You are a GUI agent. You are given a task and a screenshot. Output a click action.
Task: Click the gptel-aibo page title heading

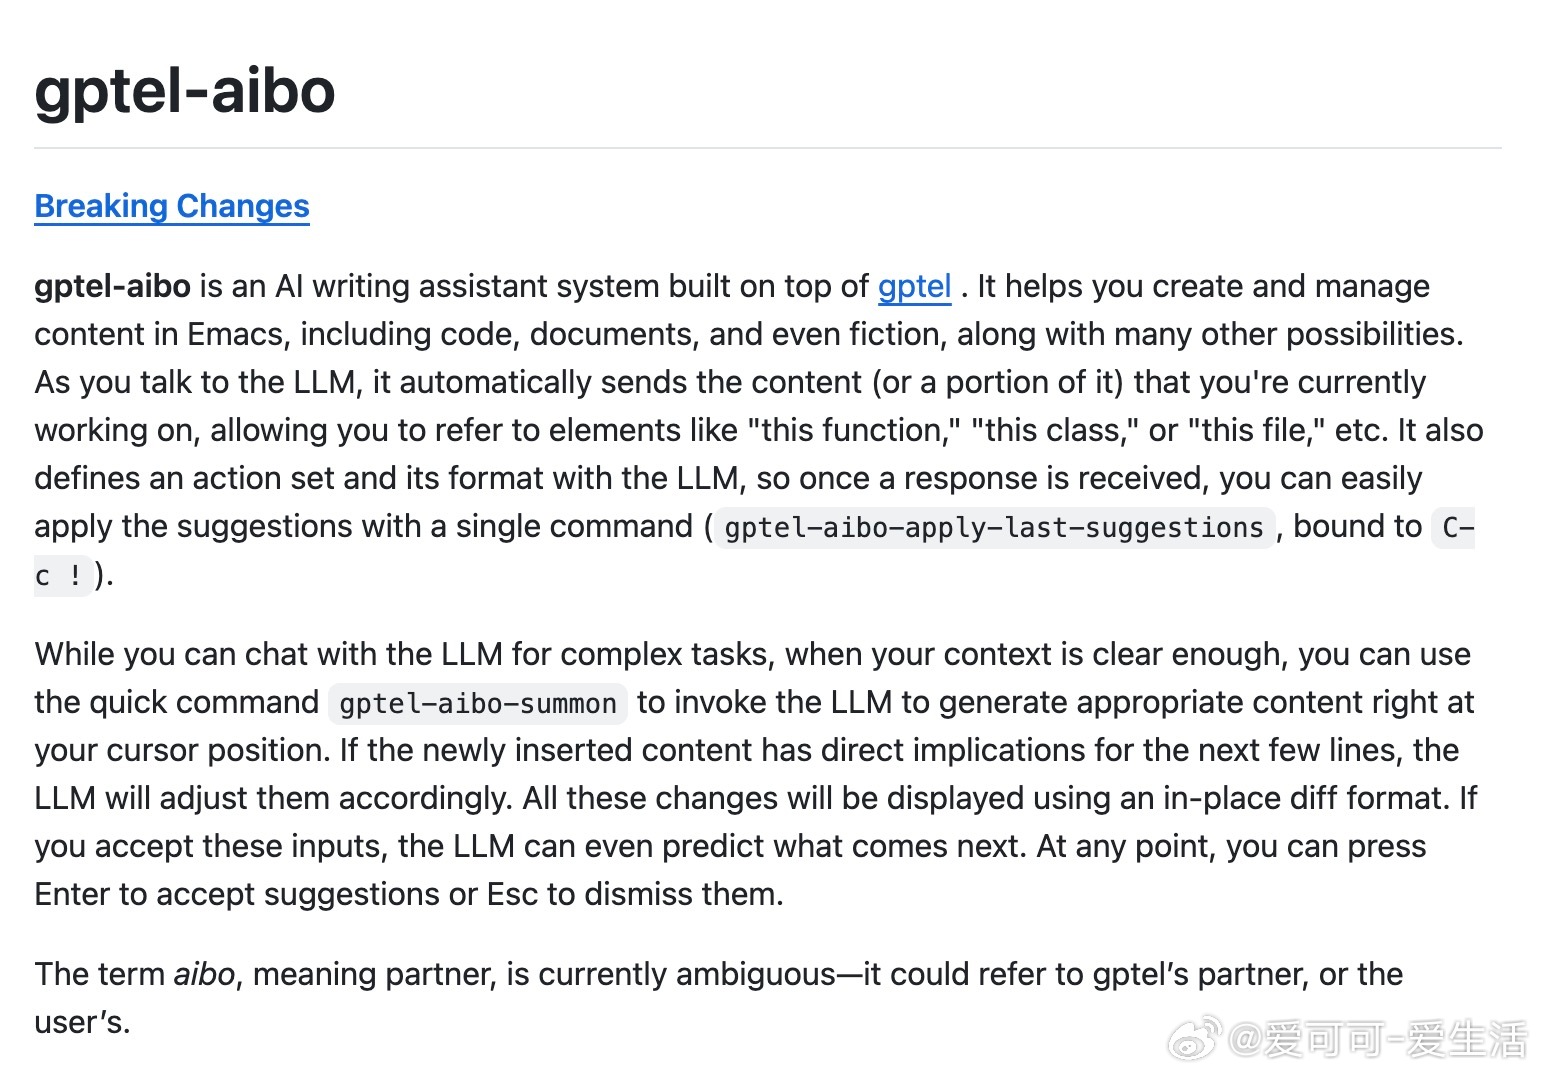pos(185,91)
